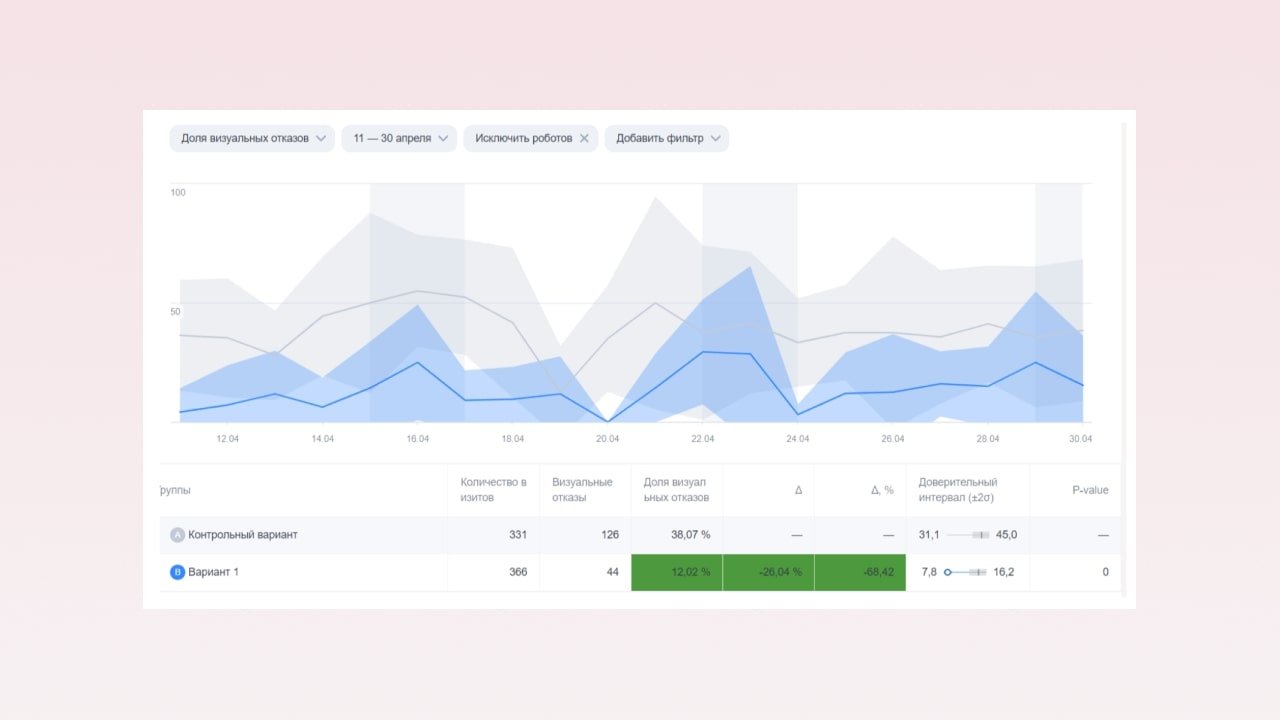Click the blue B badge of Вариант 1
The width and height of the screenshot is (1280, 720).
point(178,573)
